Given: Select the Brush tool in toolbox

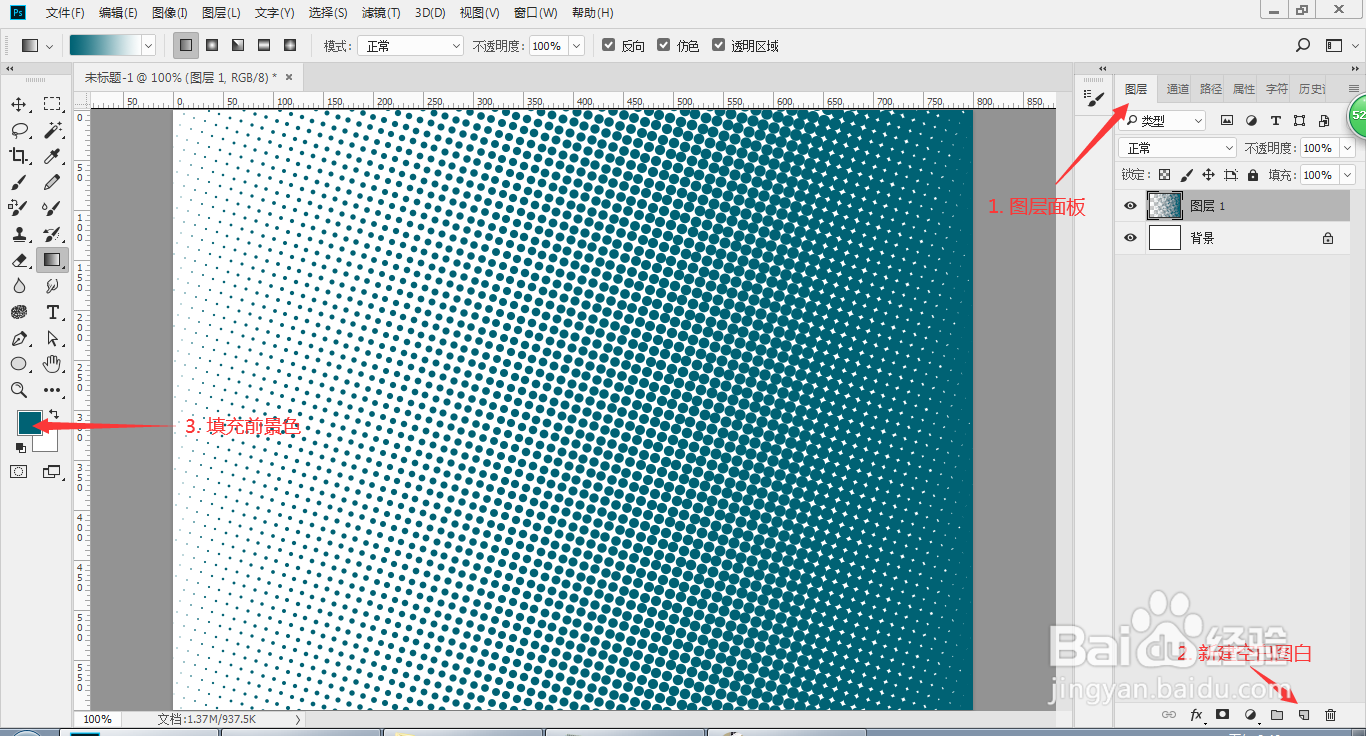Looking at the screenshot, I should [19, 182].
